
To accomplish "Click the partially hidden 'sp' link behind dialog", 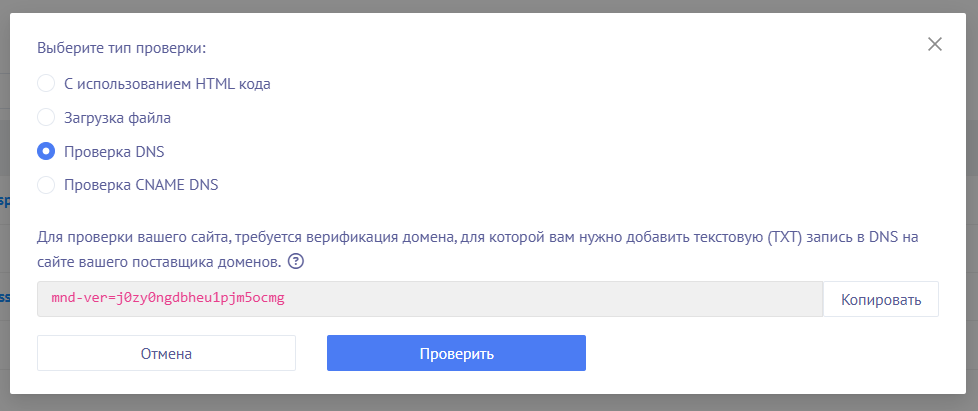I will (x=4, y=201).
